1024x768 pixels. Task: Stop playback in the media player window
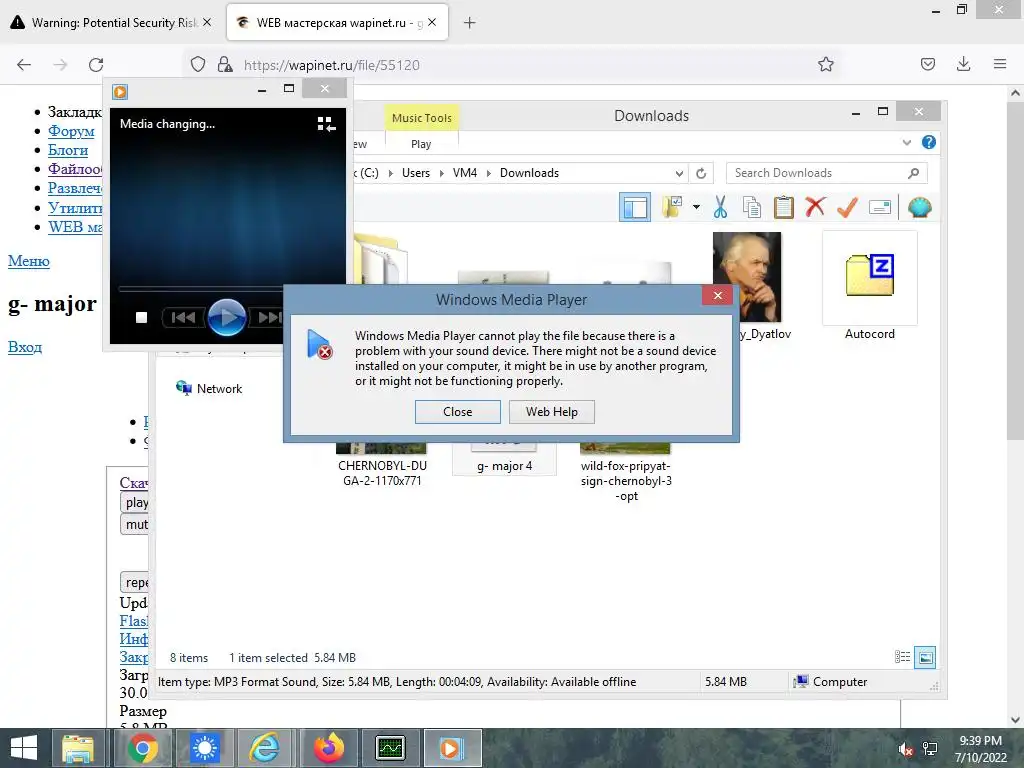tap(141, 317)
